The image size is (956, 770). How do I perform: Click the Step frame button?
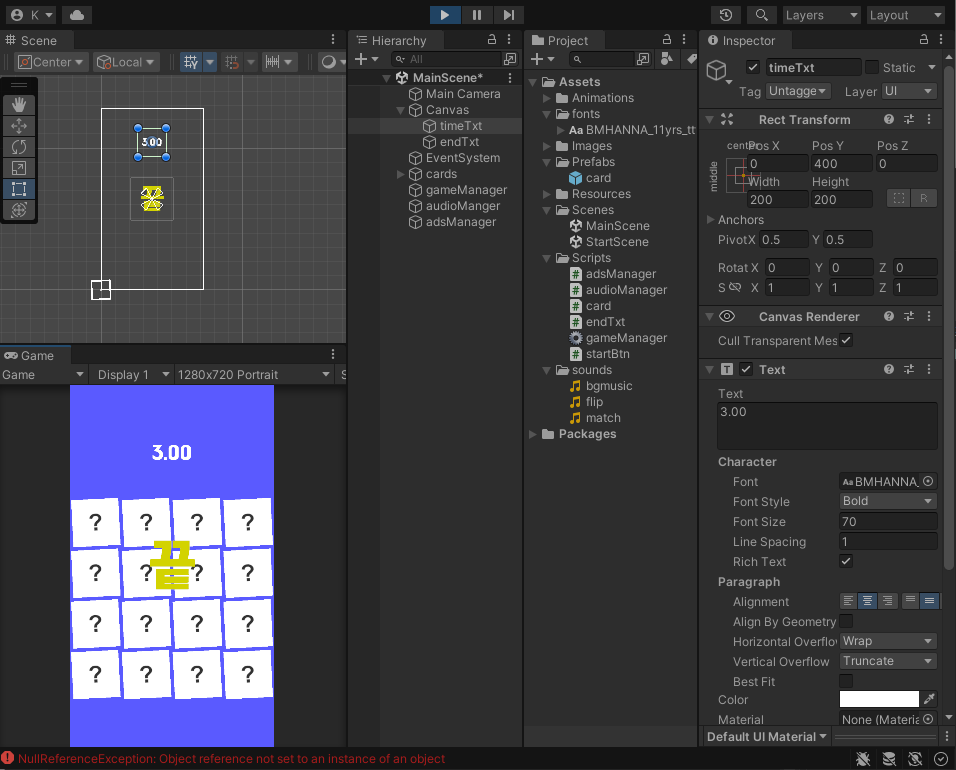pos(508,15)
